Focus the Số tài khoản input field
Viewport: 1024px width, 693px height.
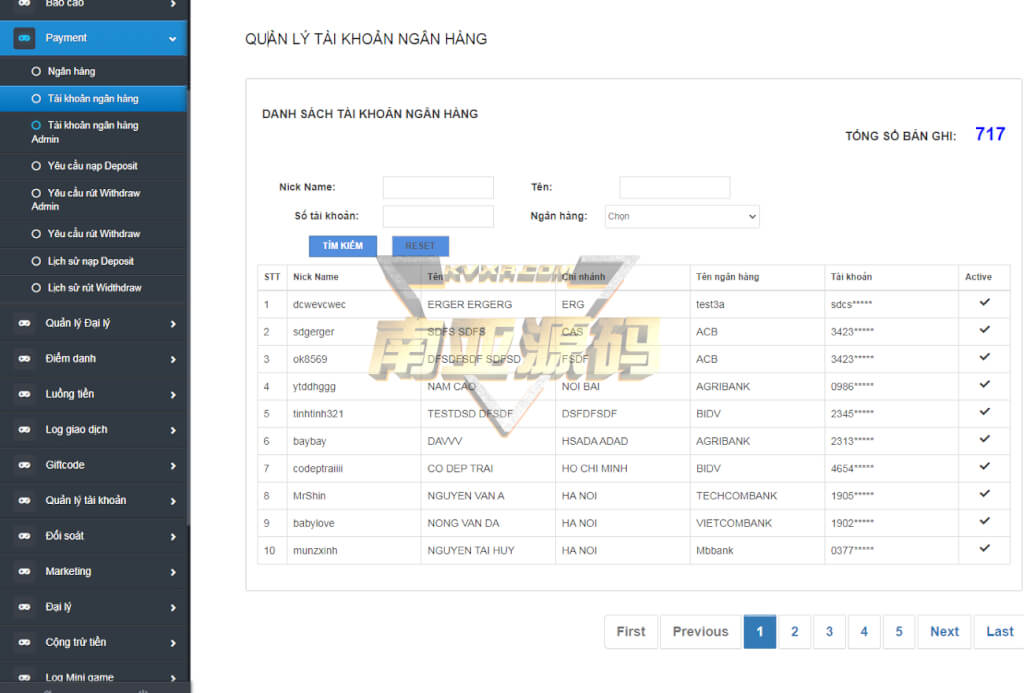[x=438, y=216]
